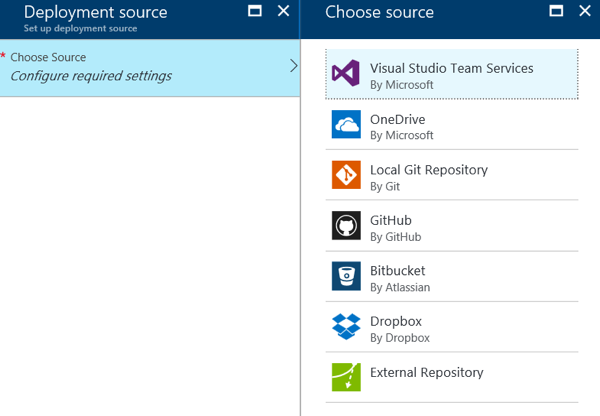Click 'Choose Source' required field label

pyautogui.click(x=48, y=57)
